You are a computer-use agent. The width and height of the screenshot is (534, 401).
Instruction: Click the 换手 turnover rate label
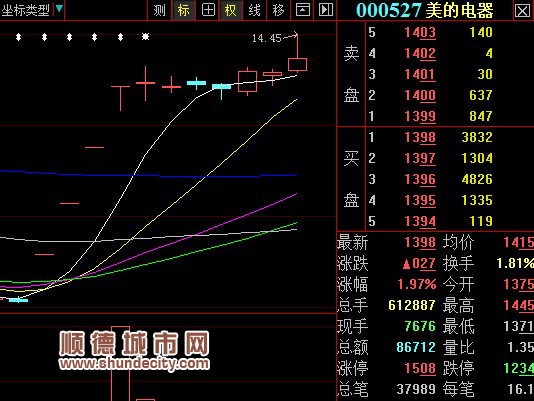[458, 264]
